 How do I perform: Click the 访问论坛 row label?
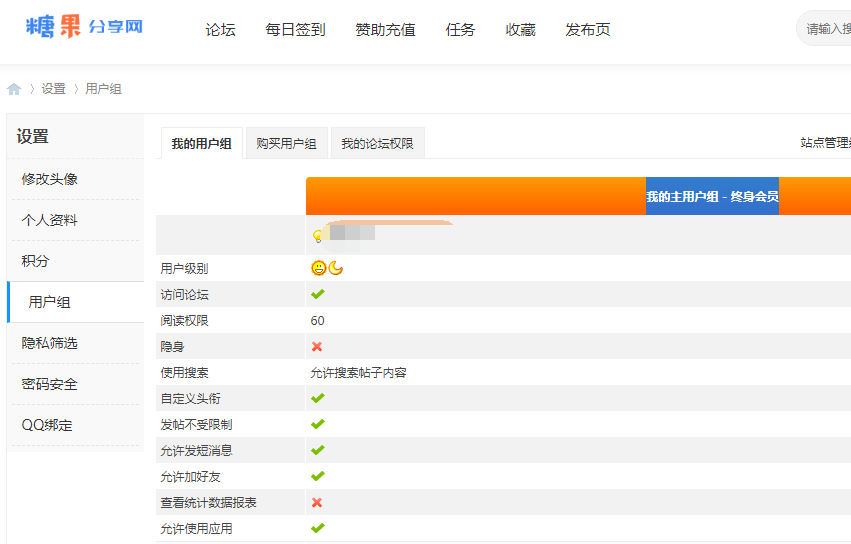click(x=185, y=295)
